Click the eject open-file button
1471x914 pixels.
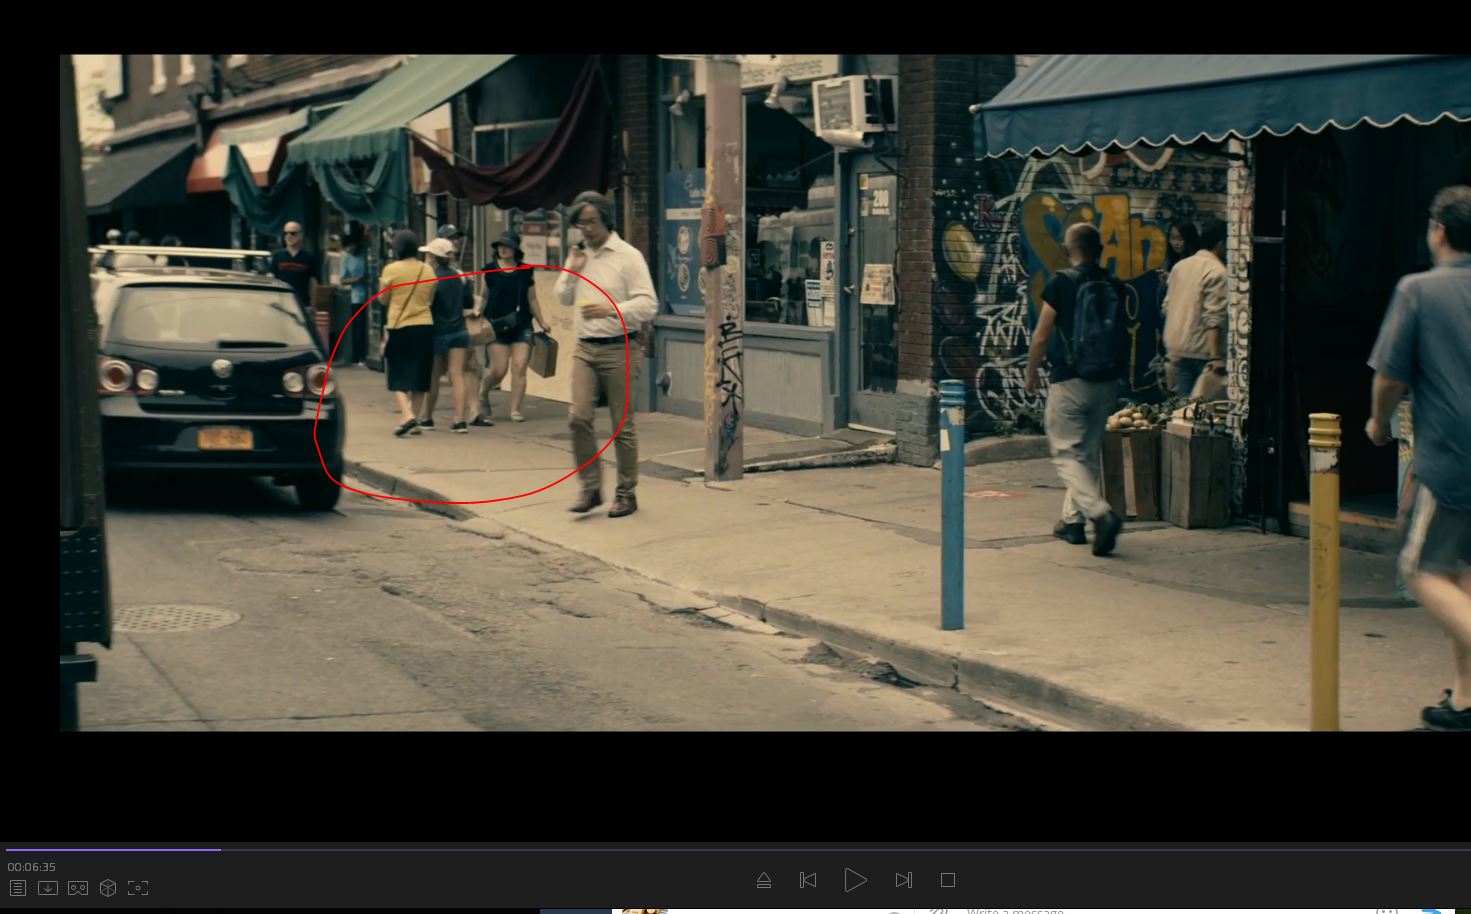point(764,880)
